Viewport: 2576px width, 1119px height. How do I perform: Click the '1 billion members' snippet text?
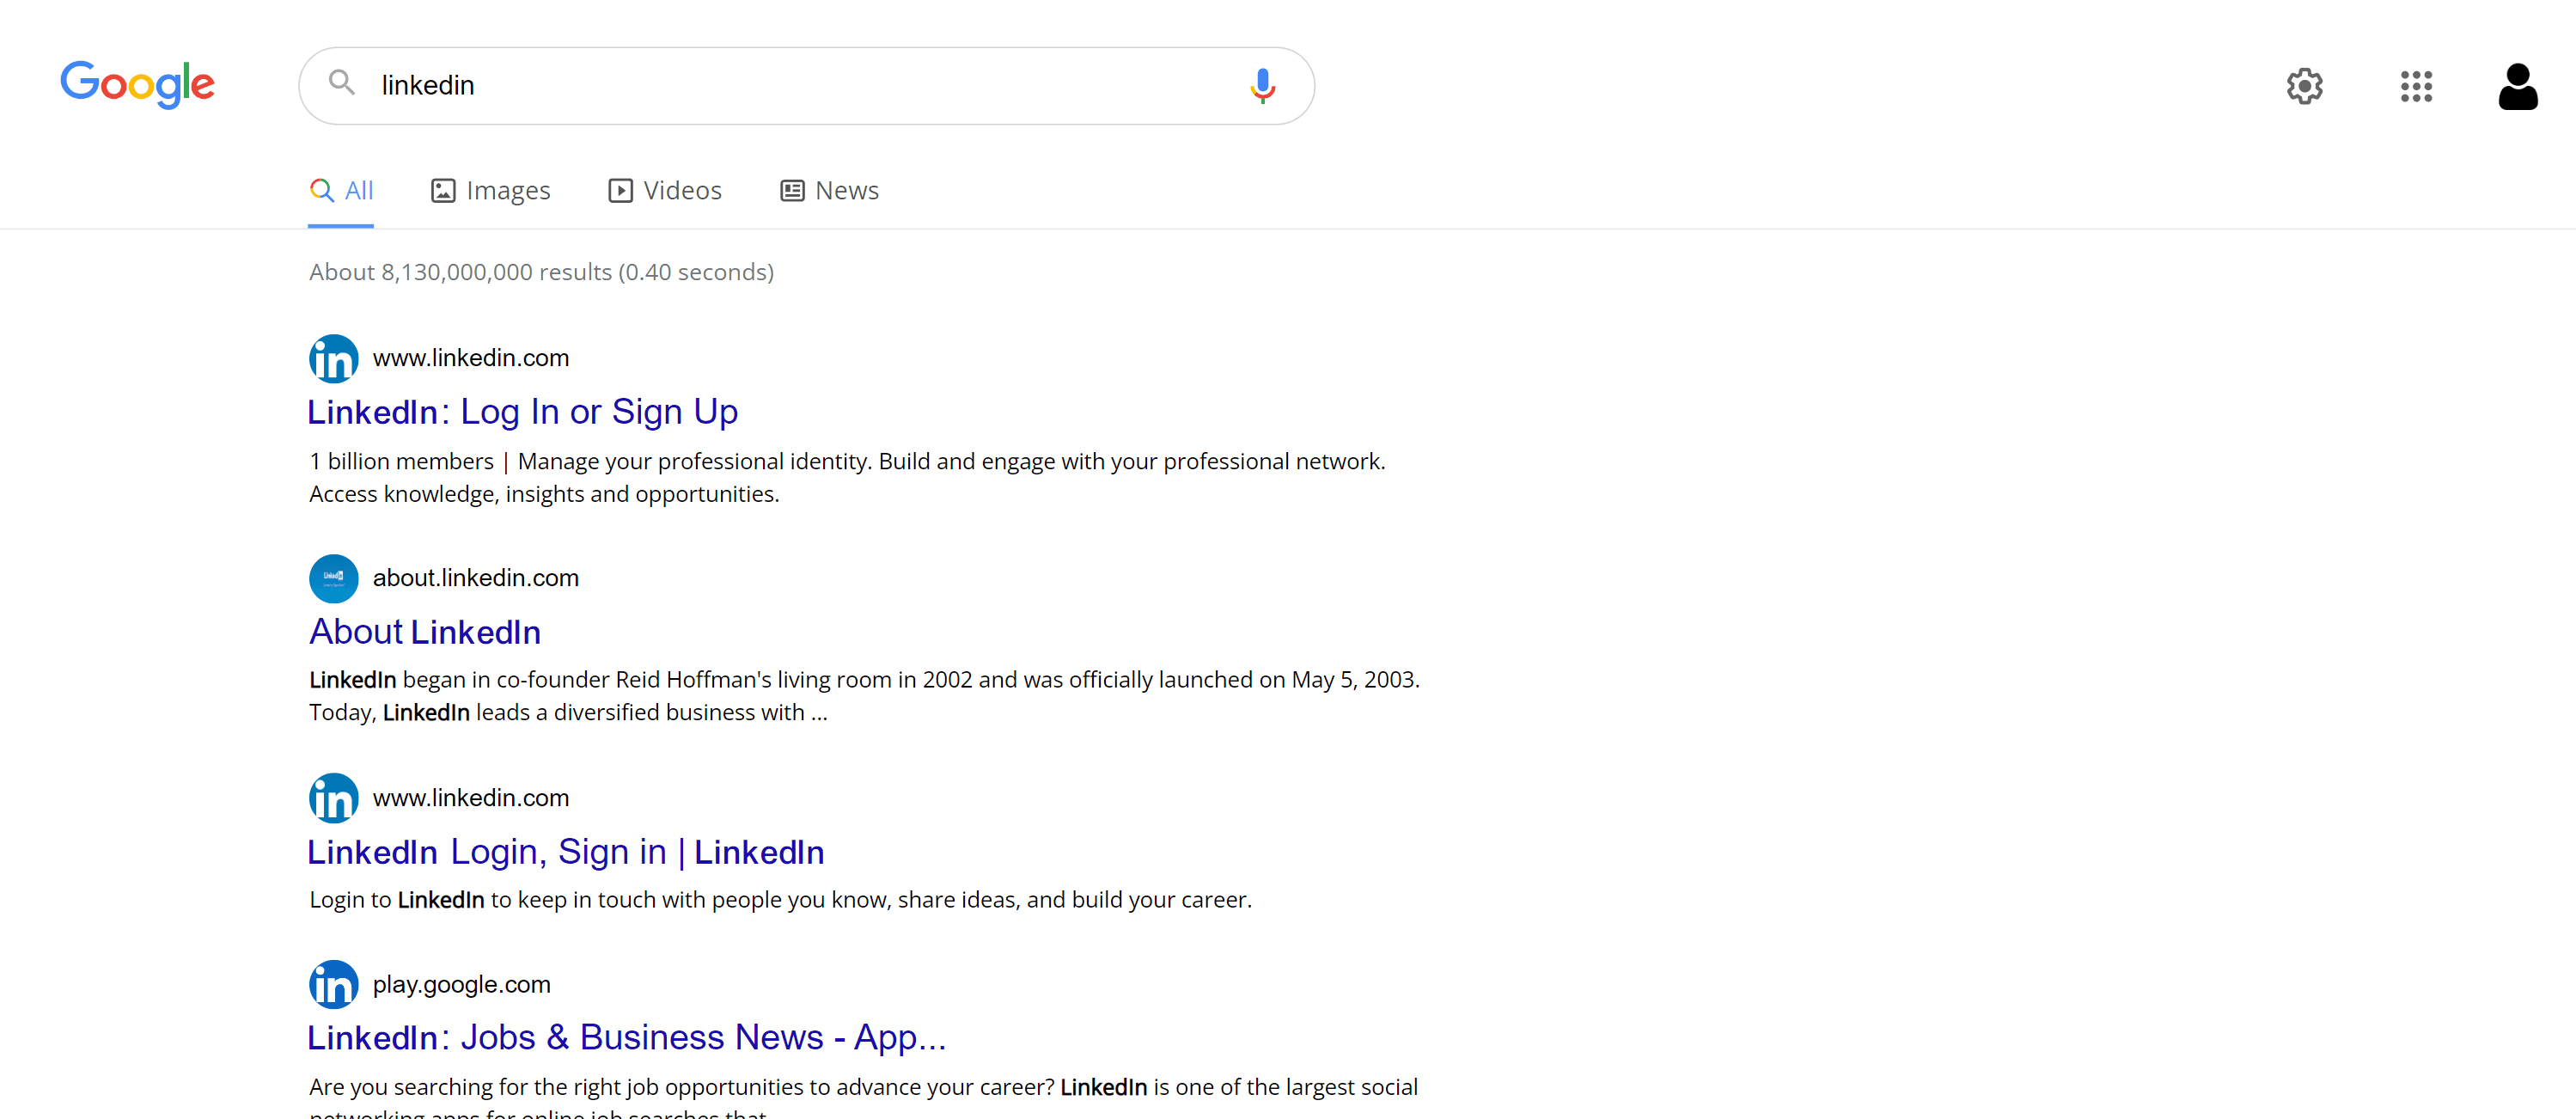click(x=847, y=477)
